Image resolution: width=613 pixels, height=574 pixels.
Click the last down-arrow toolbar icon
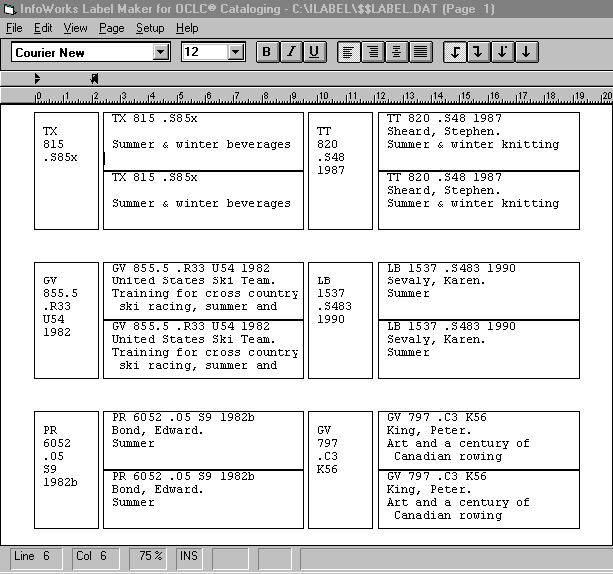[x=526, y=52]
